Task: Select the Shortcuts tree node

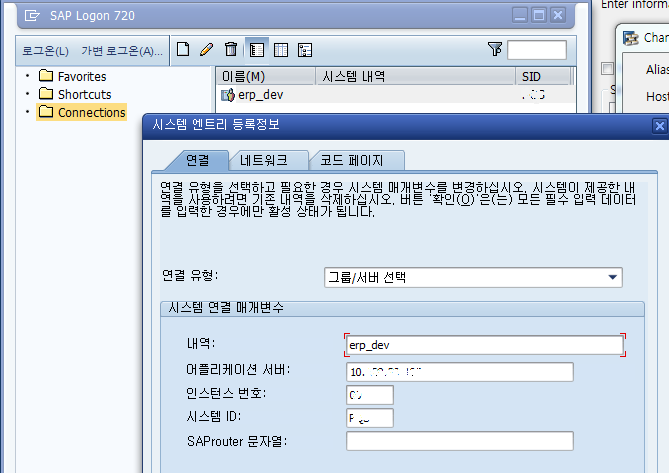Action: [84, 94]
